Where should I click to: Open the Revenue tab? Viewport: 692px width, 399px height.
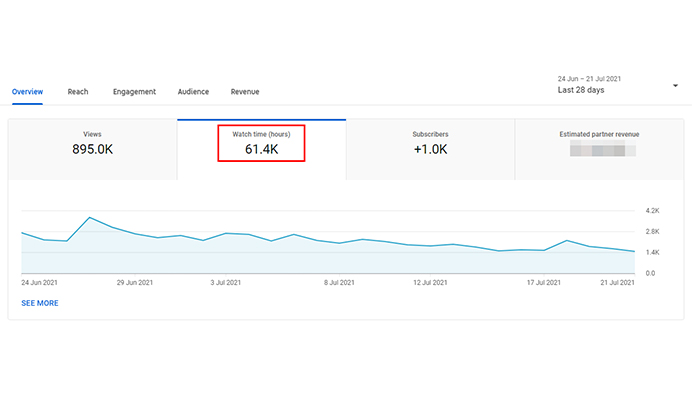point(245,92)
